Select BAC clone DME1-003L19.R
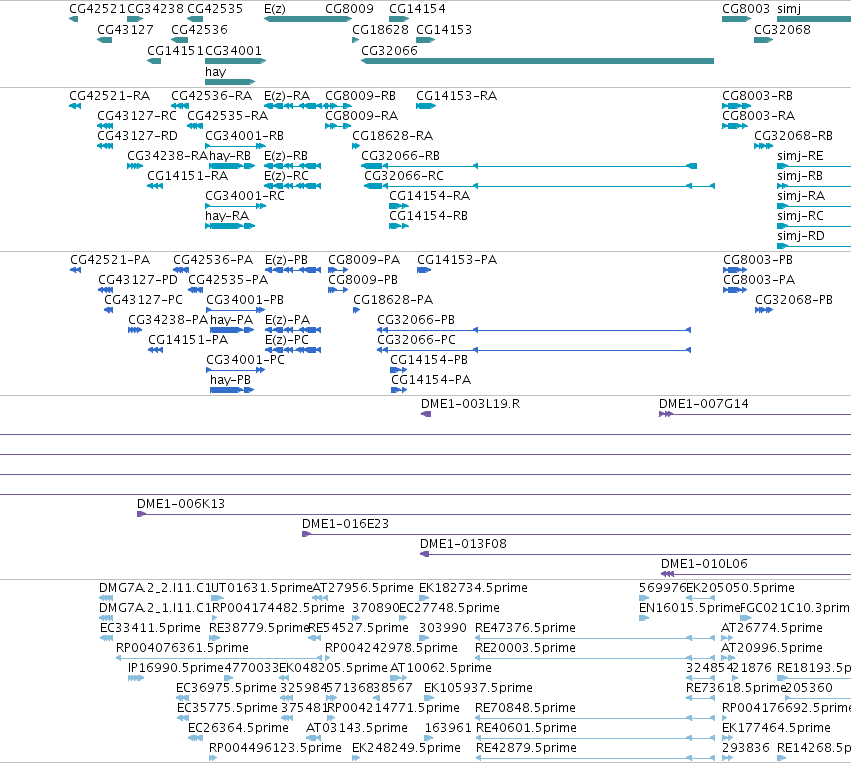This screenshot has height=763, width=851. coord(470,404)
